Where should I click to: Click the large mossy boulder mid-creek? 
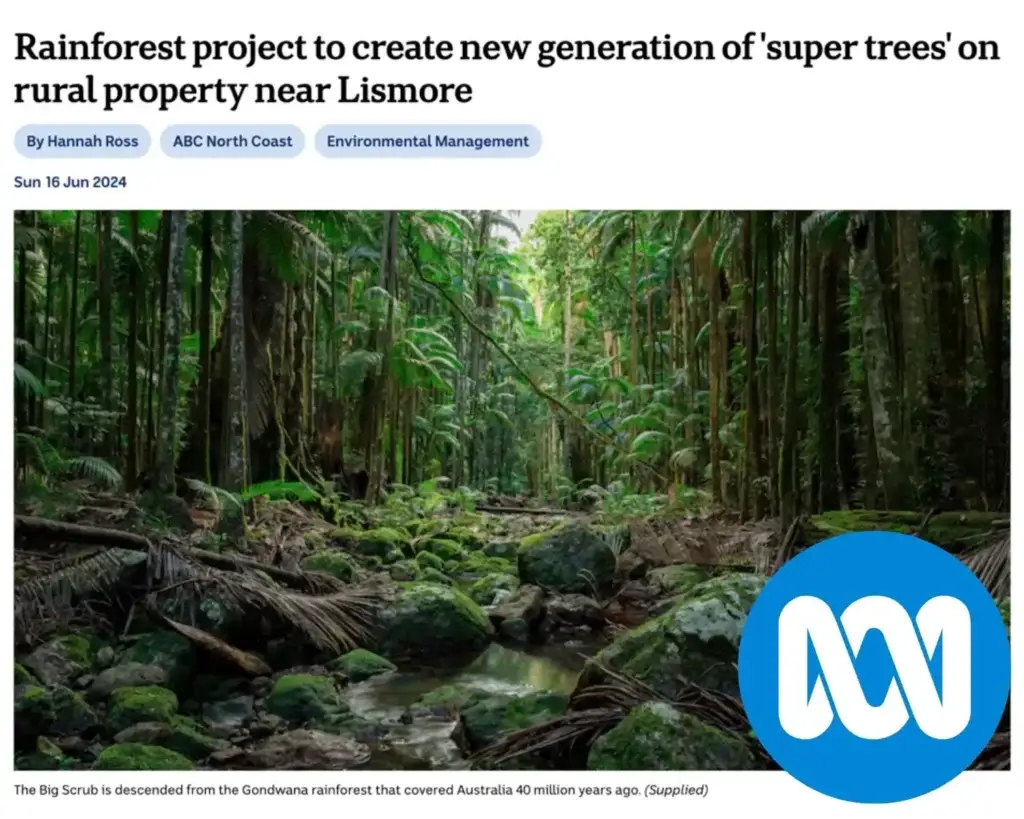[x=567, y=560]
